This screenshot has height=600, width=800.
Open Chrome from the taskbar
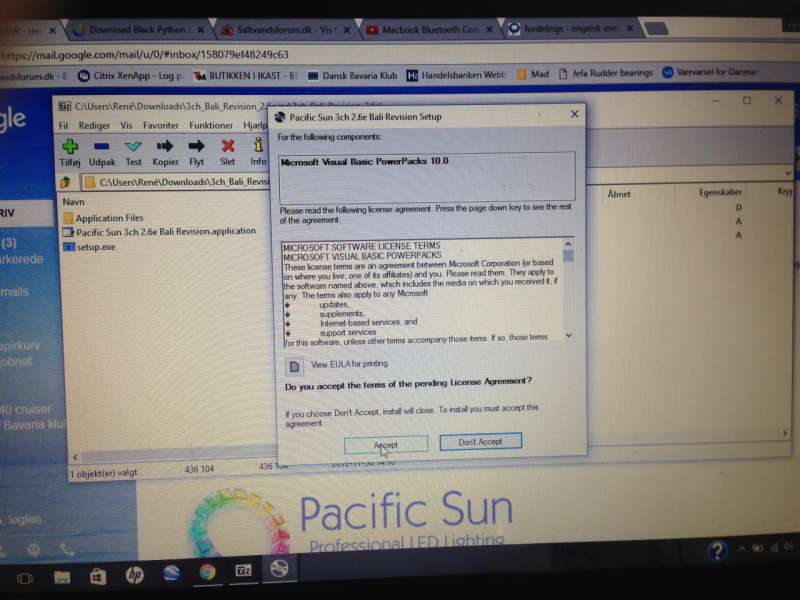click(207, 573)
